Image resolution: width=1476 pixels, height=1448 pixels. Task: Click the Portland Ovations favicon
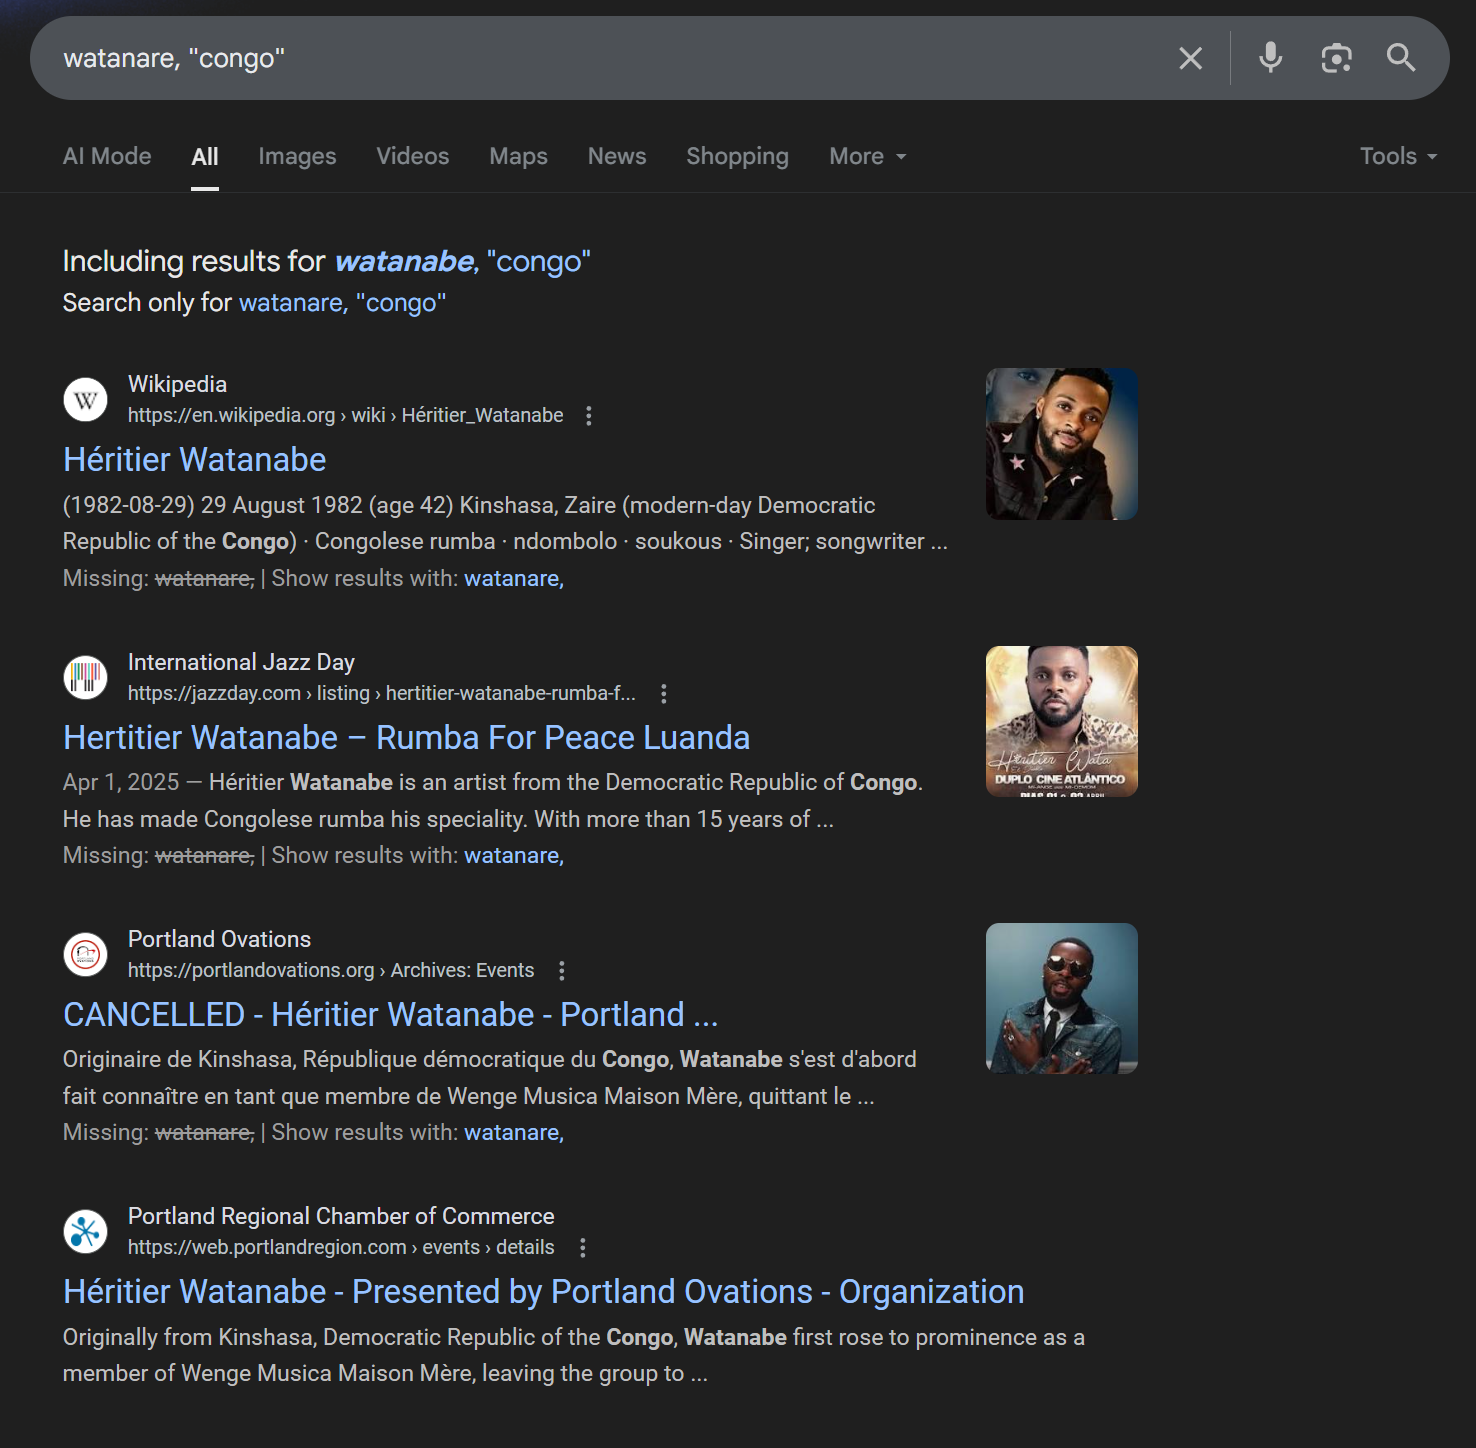pyautogui.click(x=86, y=954)
